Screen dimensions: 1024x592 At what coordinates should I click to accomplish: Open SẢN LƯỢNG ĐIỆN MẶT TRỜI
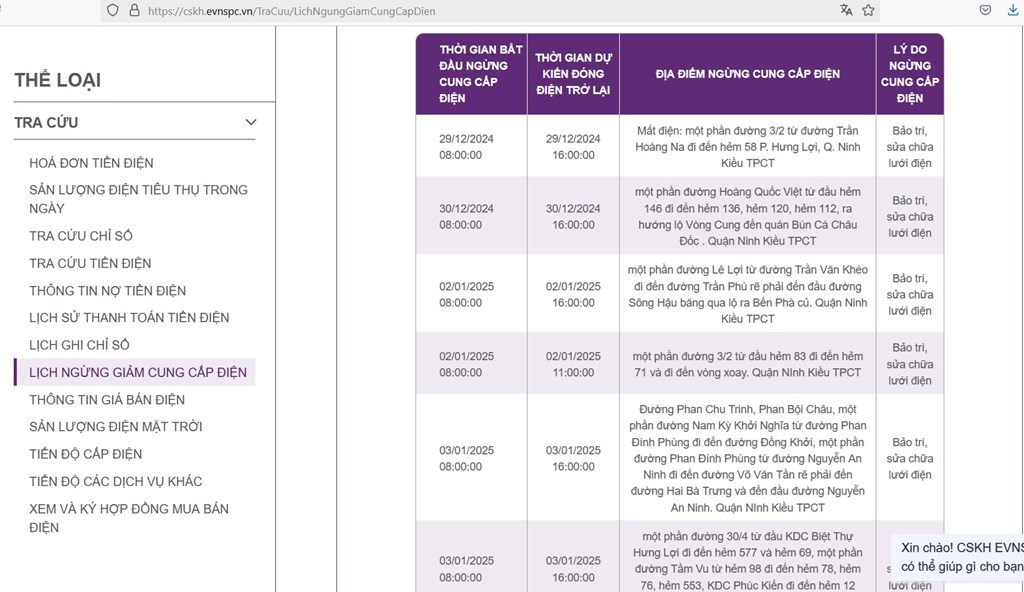coord(116,427)
